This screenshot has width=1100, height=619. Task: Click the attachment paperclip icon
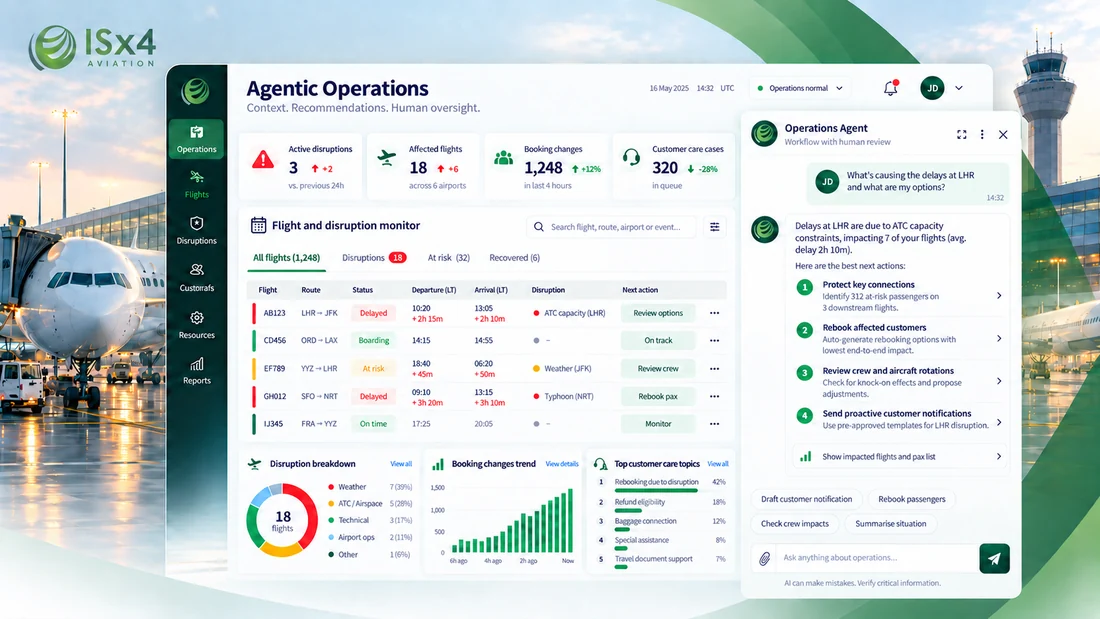click(765, 559)
